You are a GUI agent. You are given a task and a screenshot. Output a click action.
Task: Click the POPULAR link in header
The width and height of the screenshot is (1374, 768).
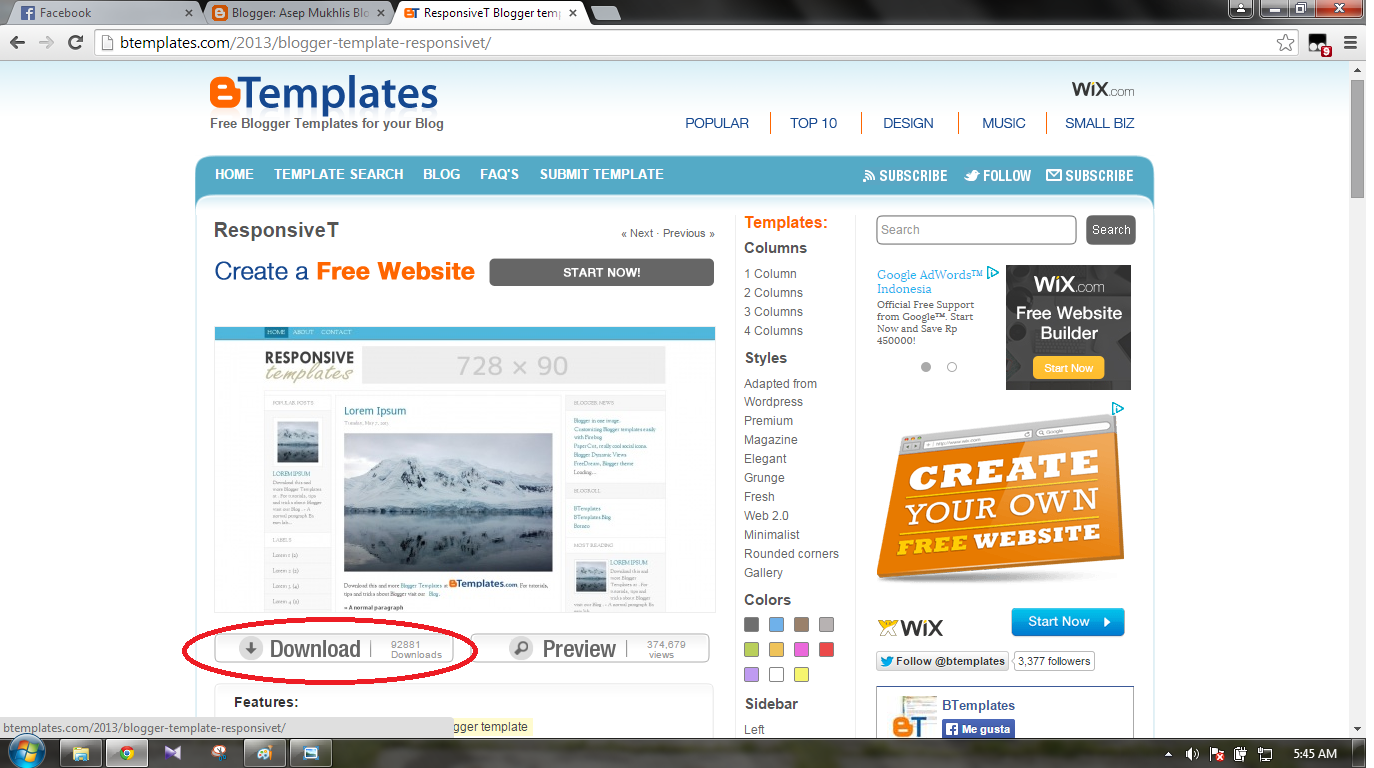717,123
